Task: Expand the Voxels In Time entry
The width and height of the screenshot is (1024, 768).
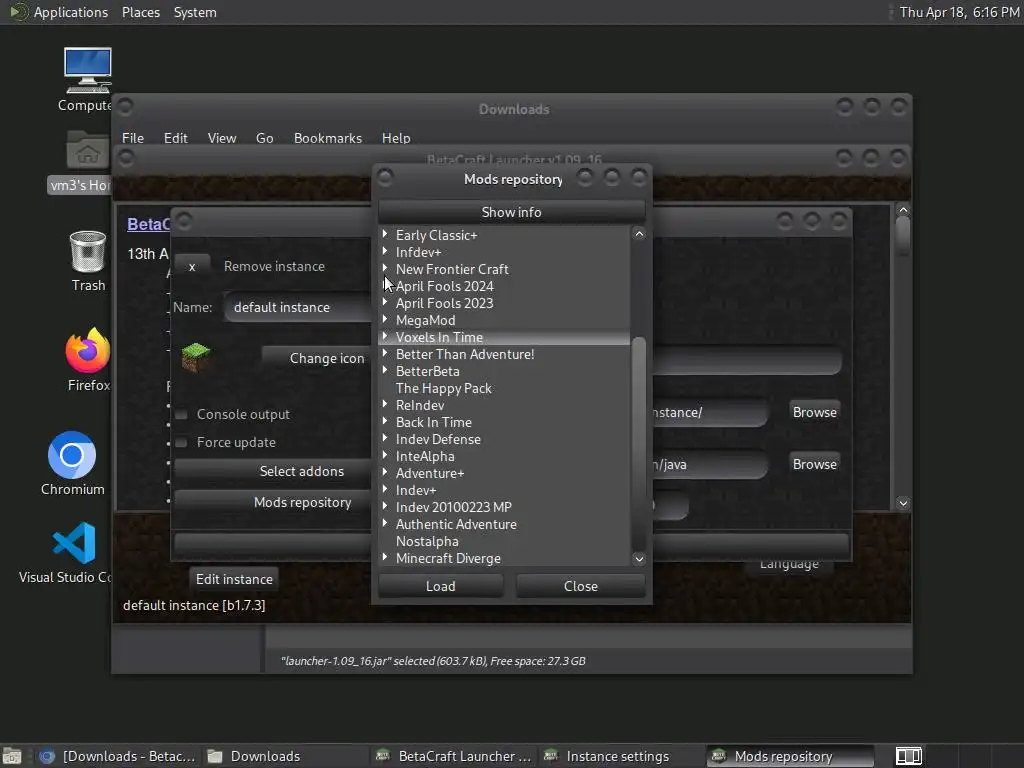Action: pos(385,336)
